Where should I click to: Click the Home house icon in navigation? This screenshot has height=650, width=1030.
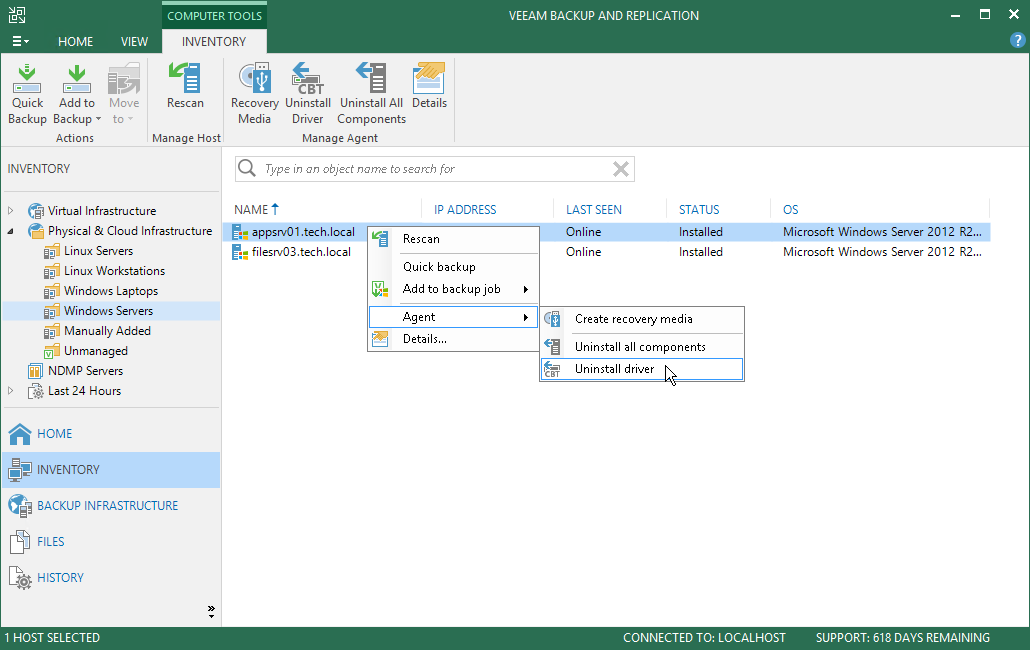click(20, 433)
